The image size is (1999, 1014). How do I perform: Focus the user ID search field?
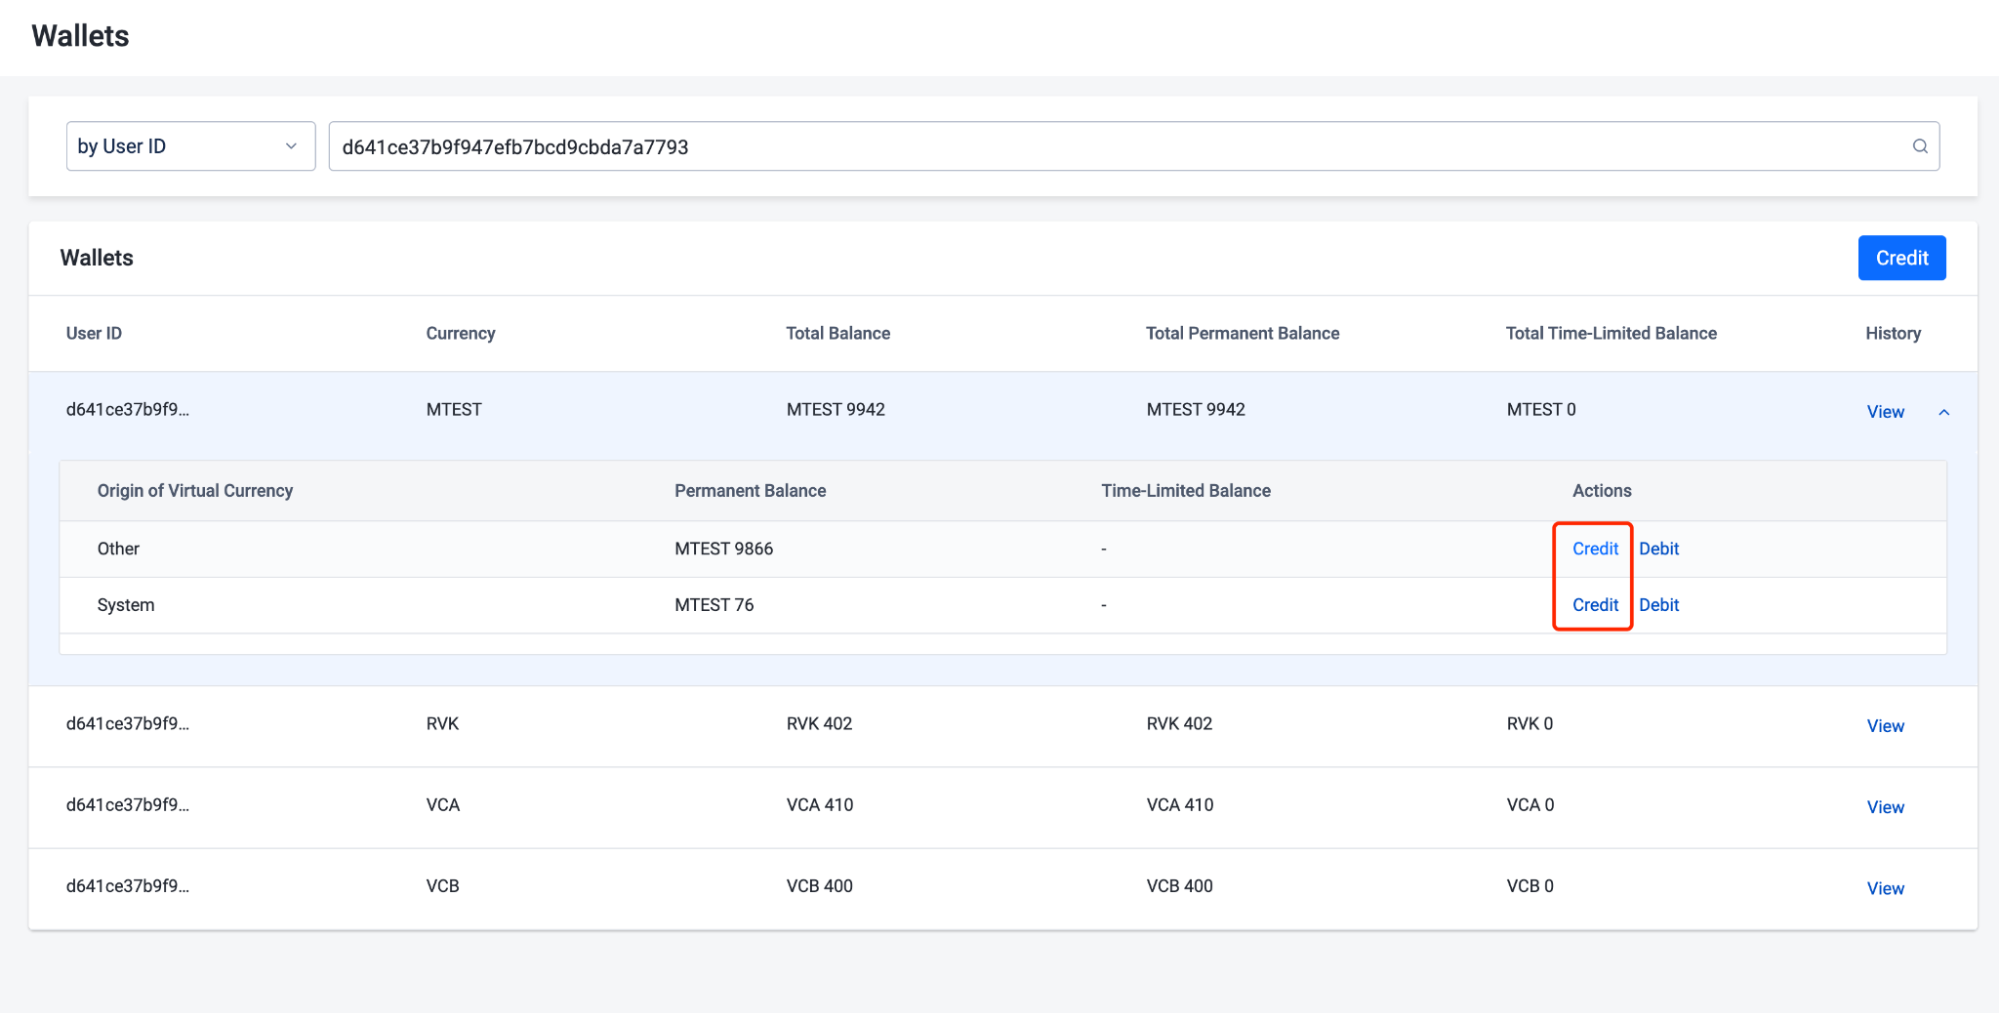click(1133, 146)
